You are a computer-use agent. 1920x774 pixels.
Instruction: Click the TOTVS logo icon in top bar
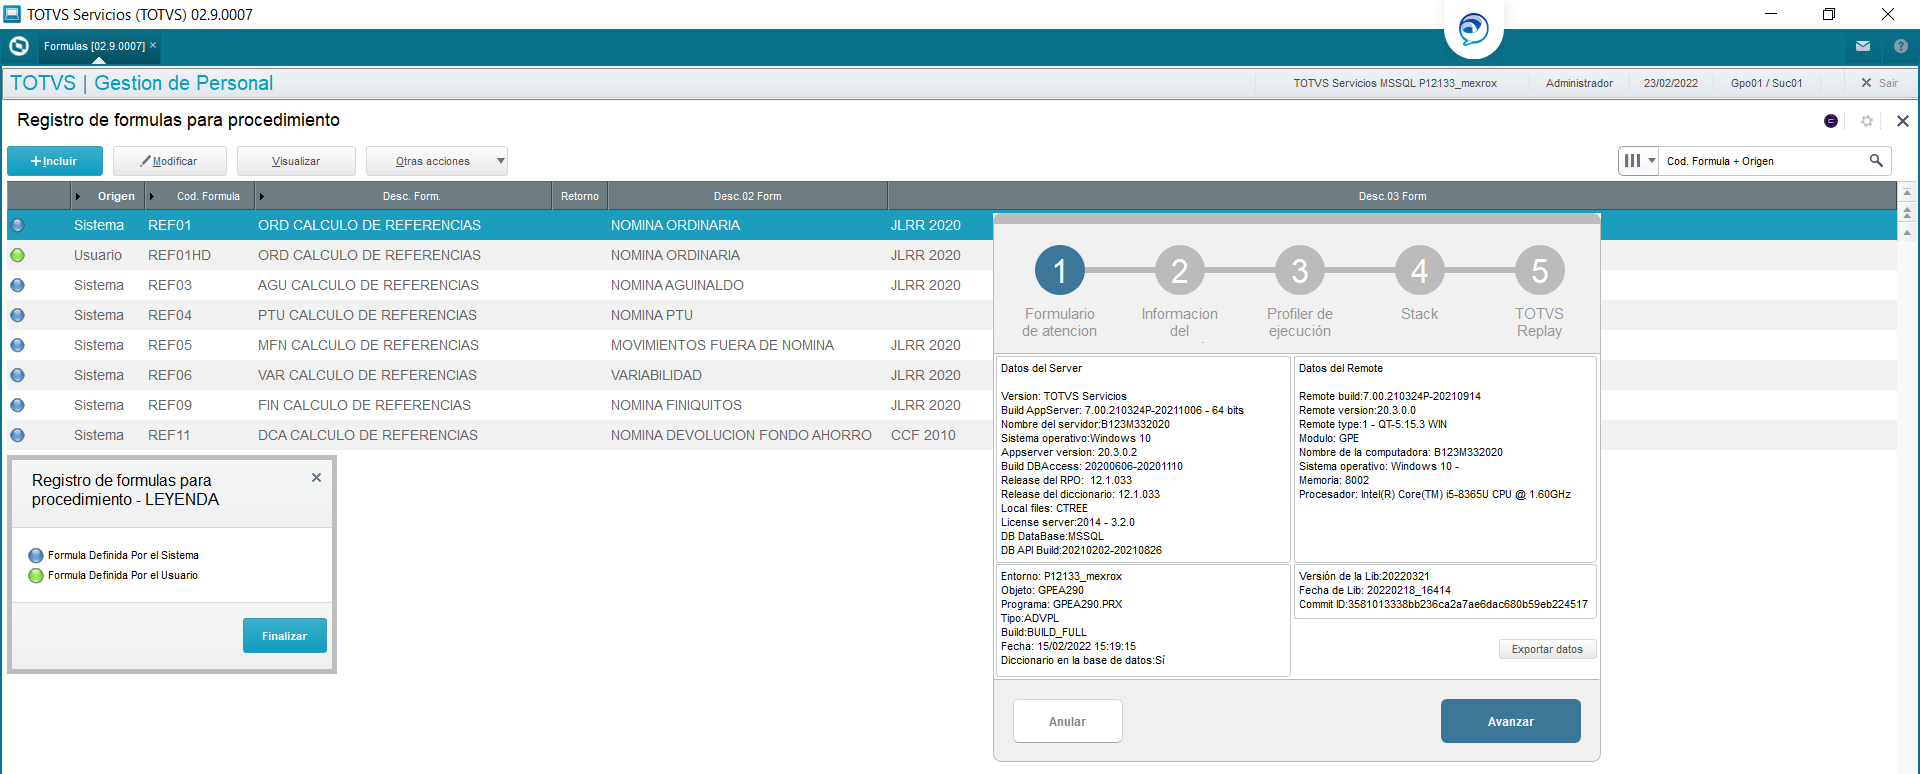click(x=18, y=46)
